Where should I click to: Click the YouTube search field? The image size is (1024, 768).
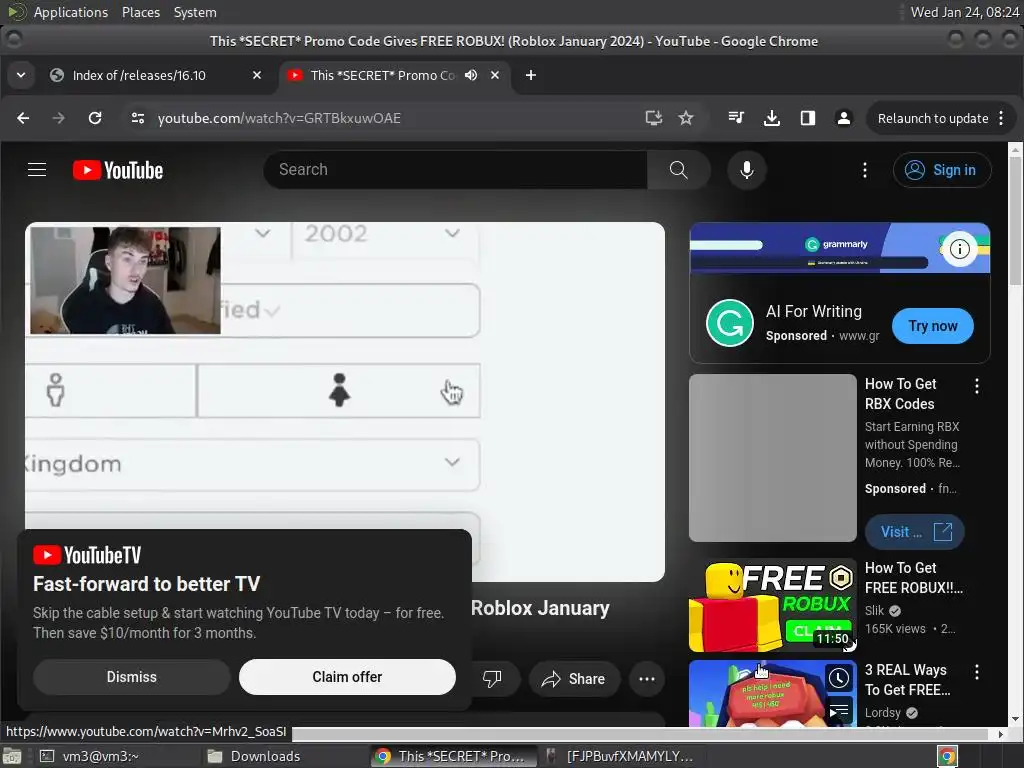[455, 170]
